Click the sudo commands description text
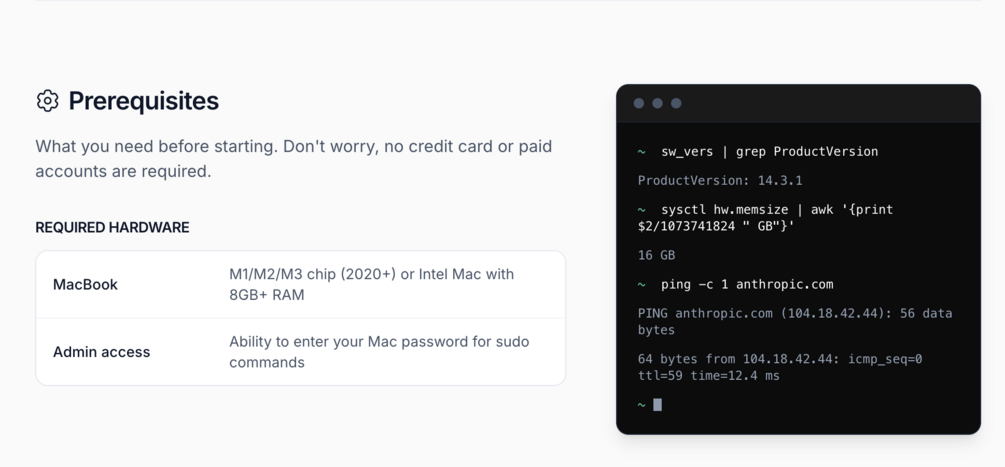Screen dimensions: 1005x467 coord(379,352)
